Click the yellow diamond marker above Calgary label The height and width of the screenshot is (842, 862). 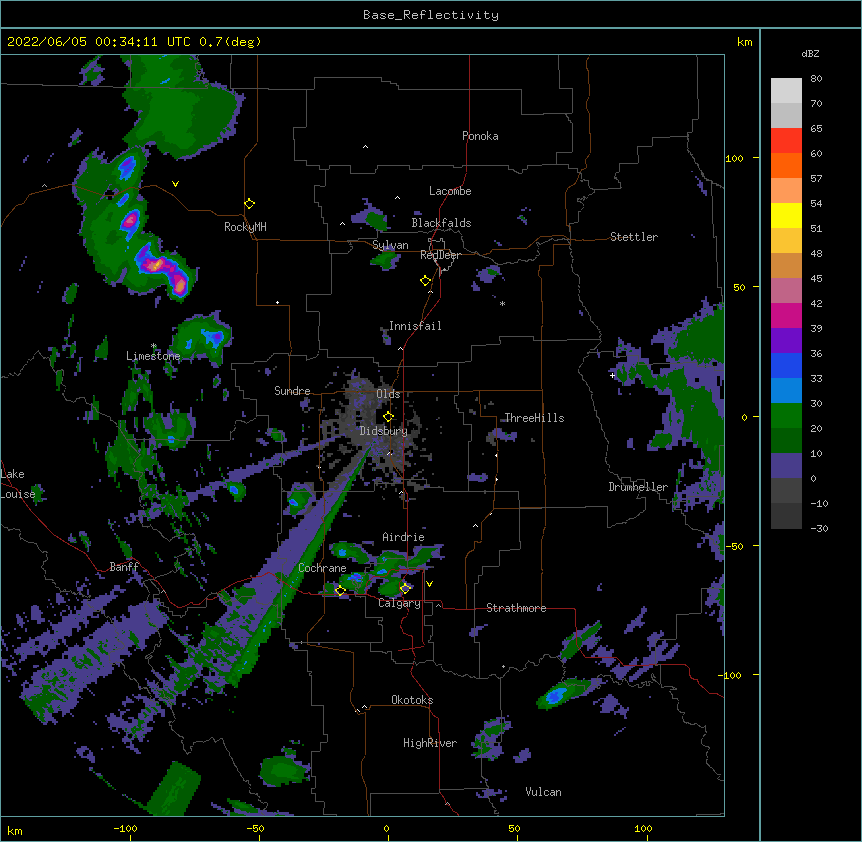[405, 589]
